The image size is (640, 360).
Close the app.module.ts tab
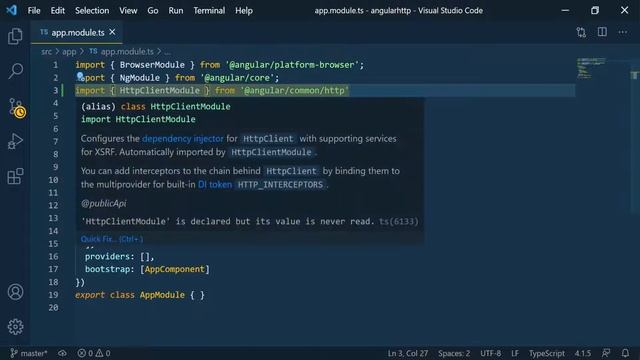click(112, 32)
